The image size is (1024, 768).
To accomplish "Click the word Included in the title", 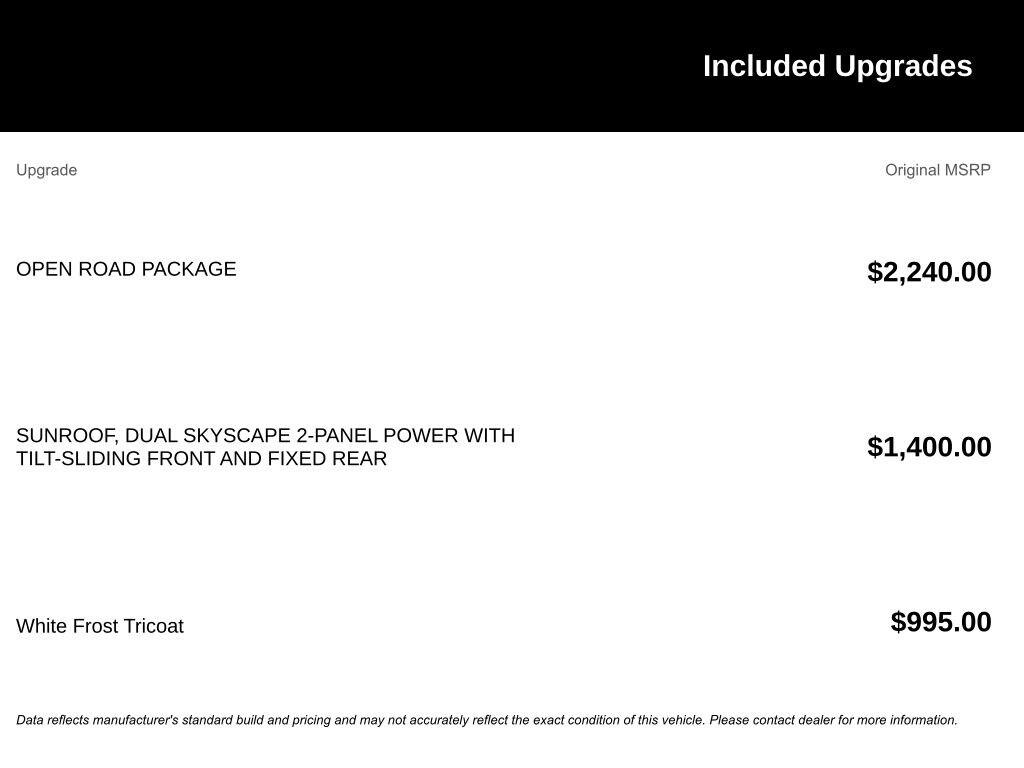I will click(x=764, y=66).
